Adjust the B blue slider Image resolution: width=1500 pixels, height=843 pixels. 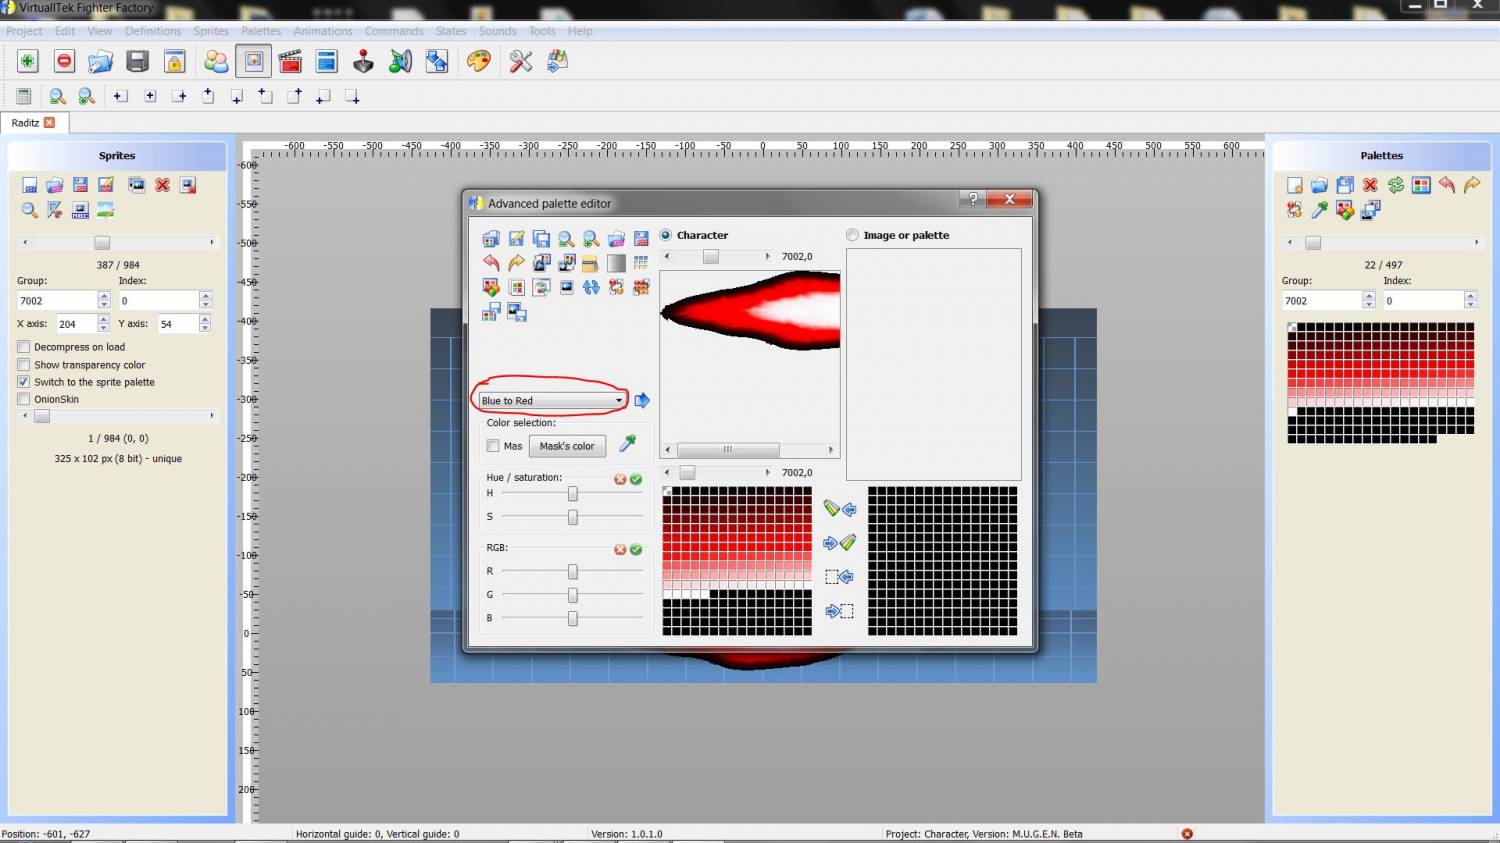tap(572, 618)
